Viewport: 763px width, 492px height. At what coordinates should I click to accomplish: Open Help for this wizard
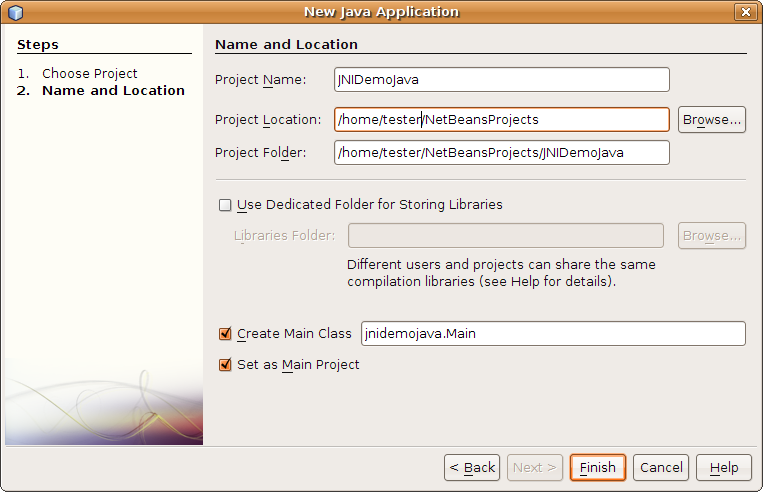723,467
